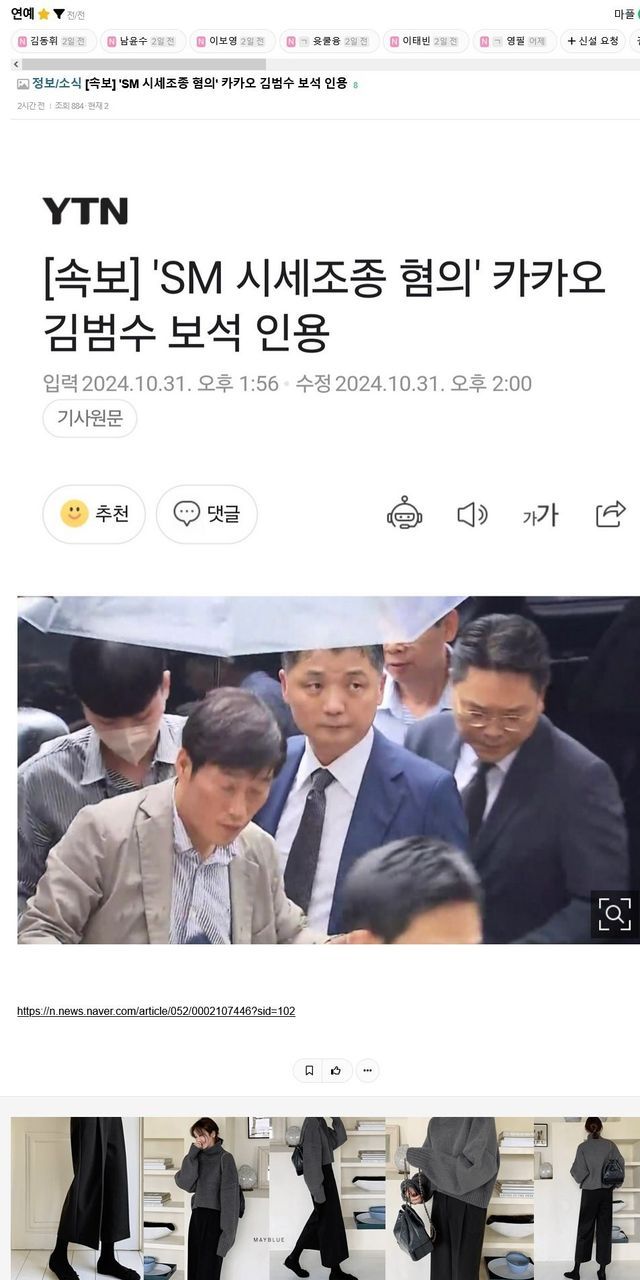Click the 신설 요청 button

592,41
